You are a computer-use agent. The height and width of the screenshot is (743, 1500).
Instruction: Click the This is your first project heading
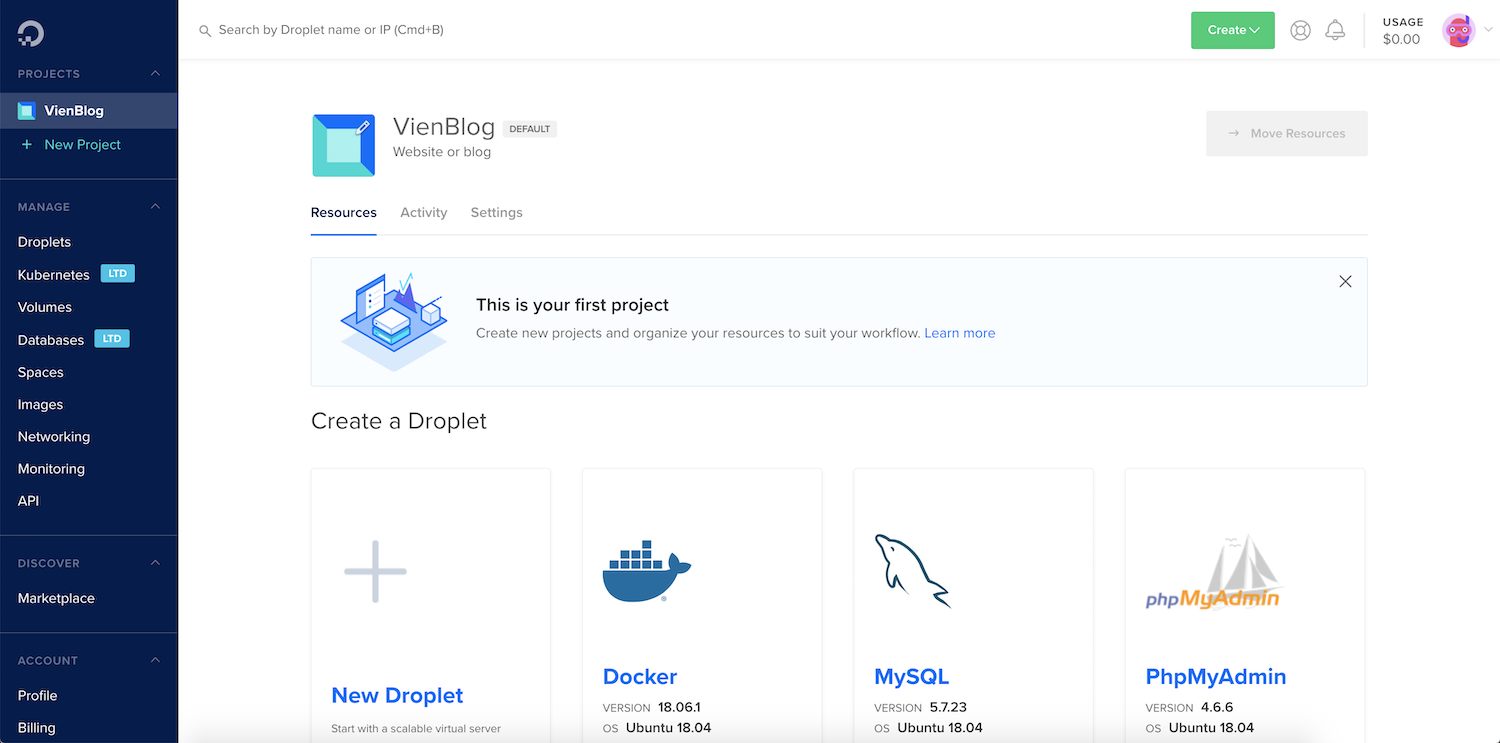click(x=572, y=305)
